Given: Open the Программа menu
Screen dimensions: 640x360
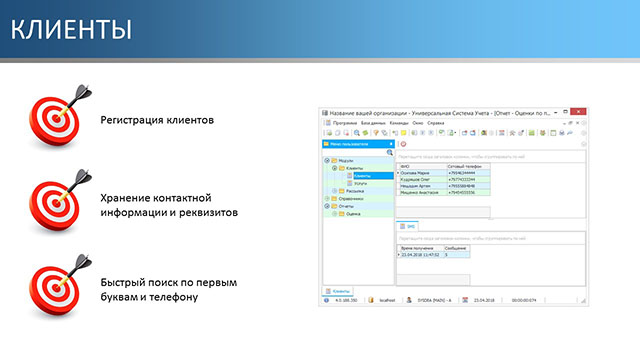Looking at the screenshot, I should tap(344, 123).
